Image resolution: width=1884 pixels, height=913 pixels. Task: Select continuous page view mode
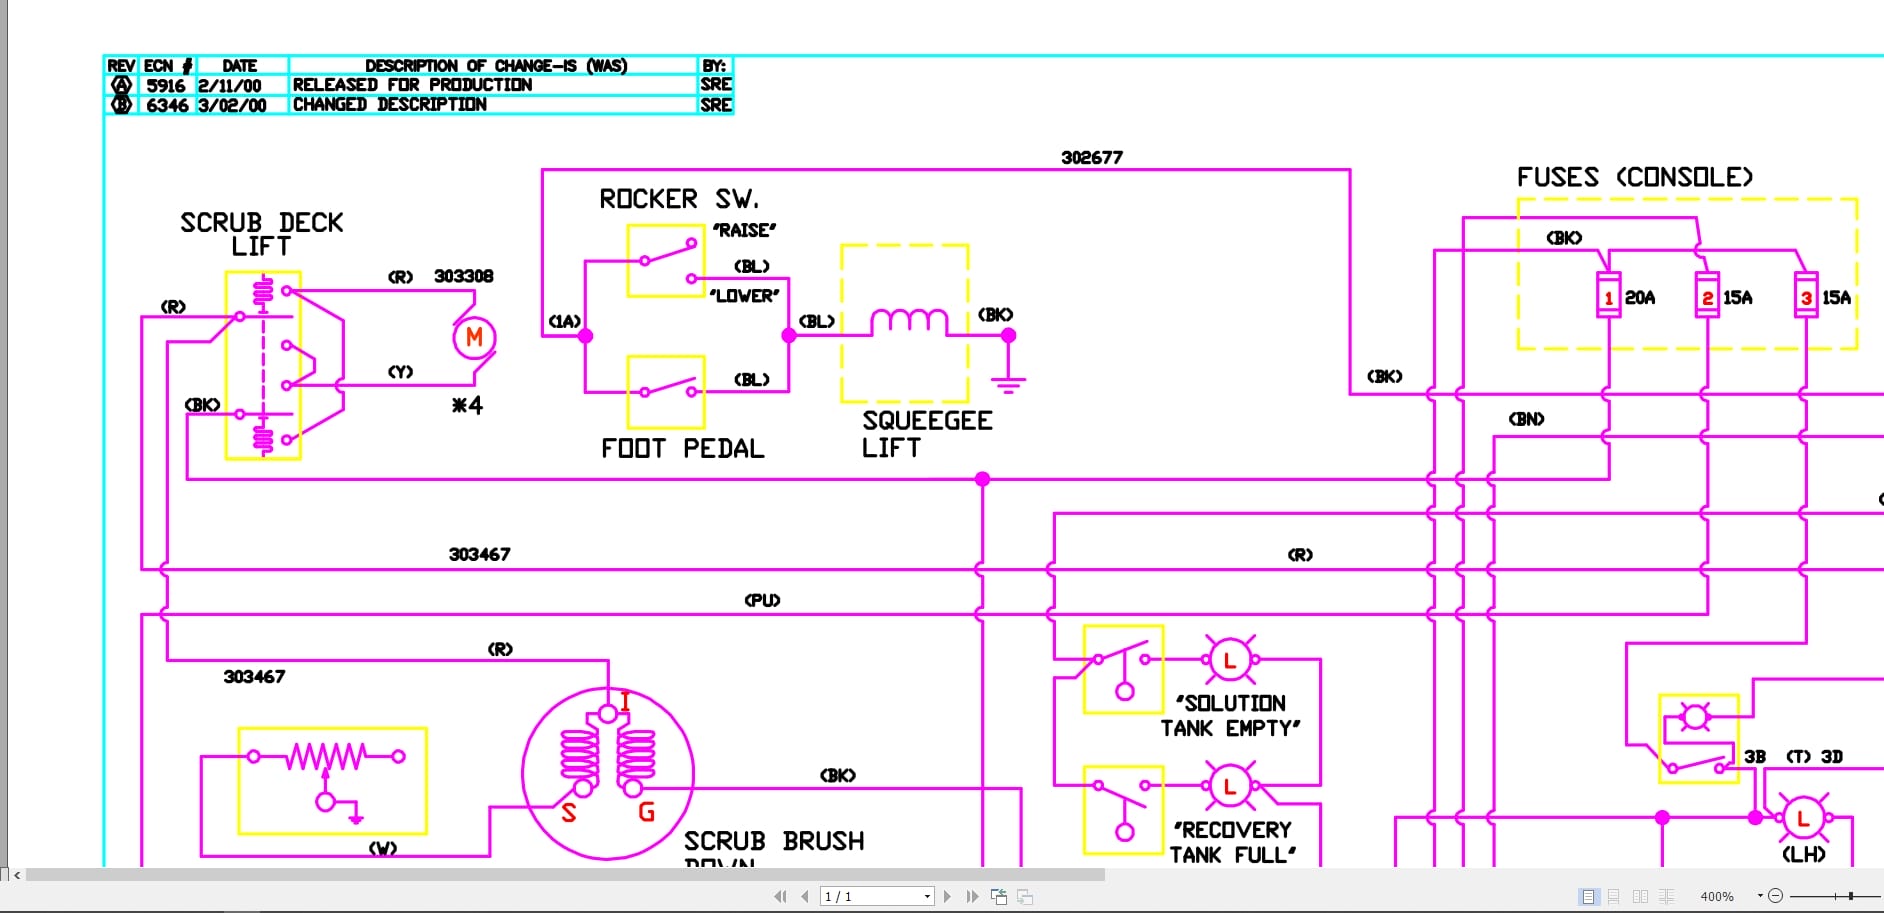[x=1614, y=896]
